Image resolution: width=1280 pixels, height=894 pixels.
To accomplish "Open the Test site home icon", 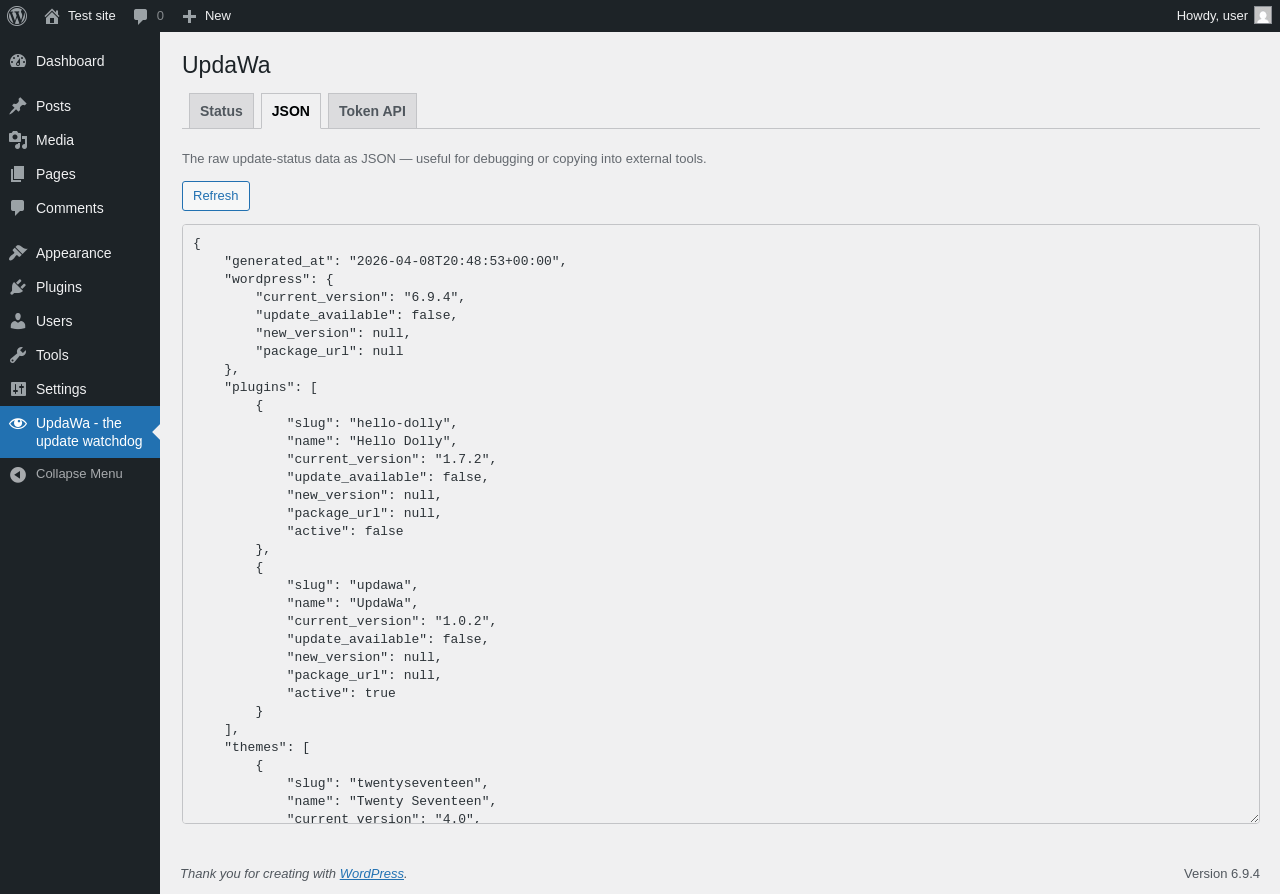I will pos(52,16).
